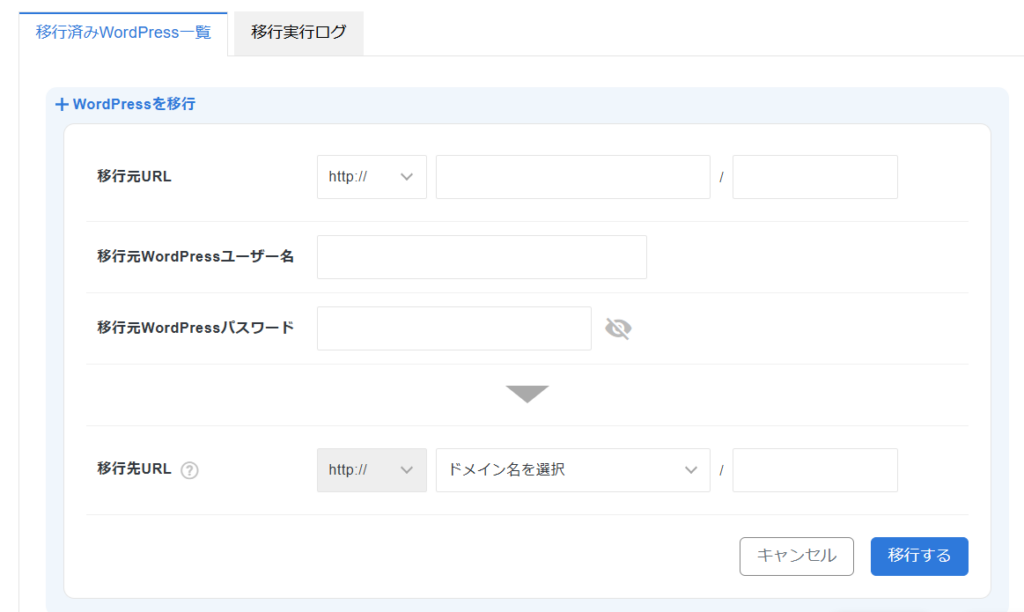The width and height of the screenshot is (1024, 612).
Task: Switch to the 移行実行ログ tab
Action: click(x=297, y=32)
